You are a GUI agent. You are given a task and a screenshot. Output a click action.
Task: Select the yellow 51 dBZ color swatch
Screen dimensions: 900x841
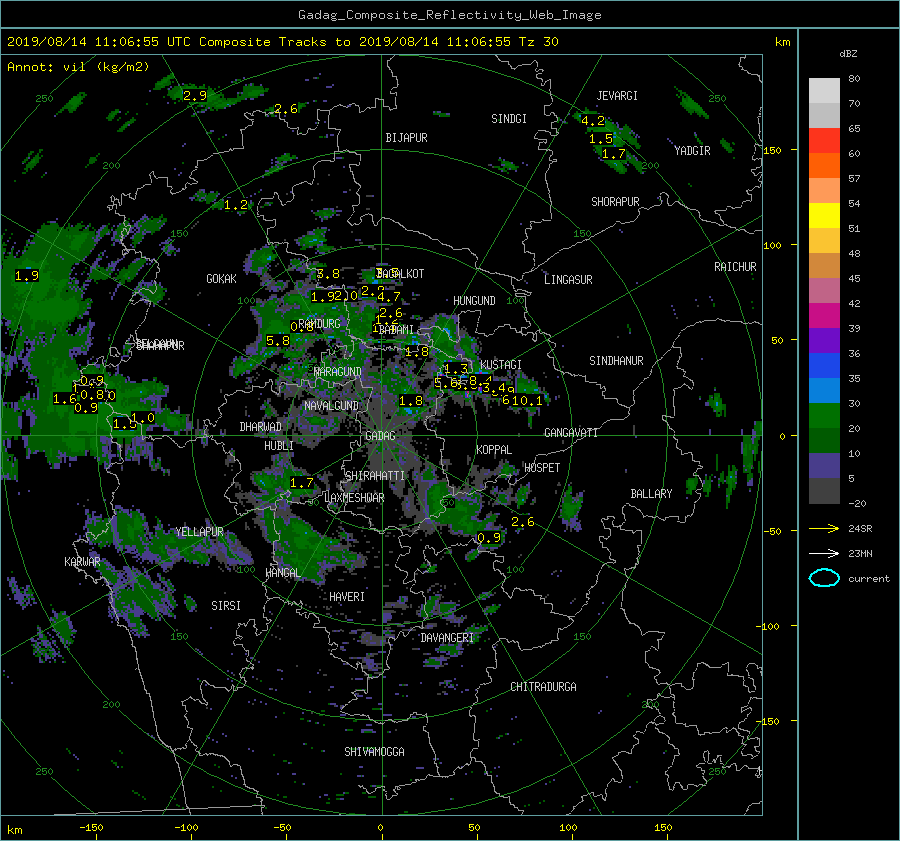pyautogui.click(x=824, y=216)
